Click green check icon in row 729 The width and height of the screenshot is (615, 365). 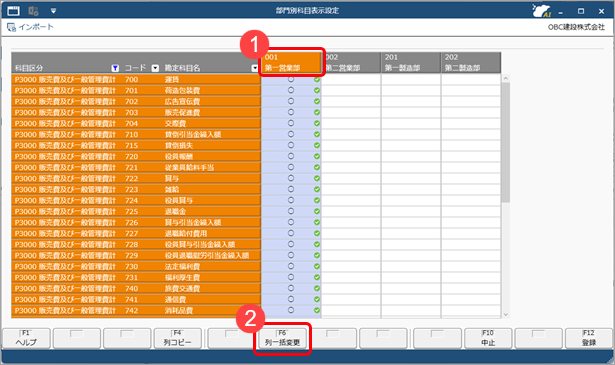317,255
